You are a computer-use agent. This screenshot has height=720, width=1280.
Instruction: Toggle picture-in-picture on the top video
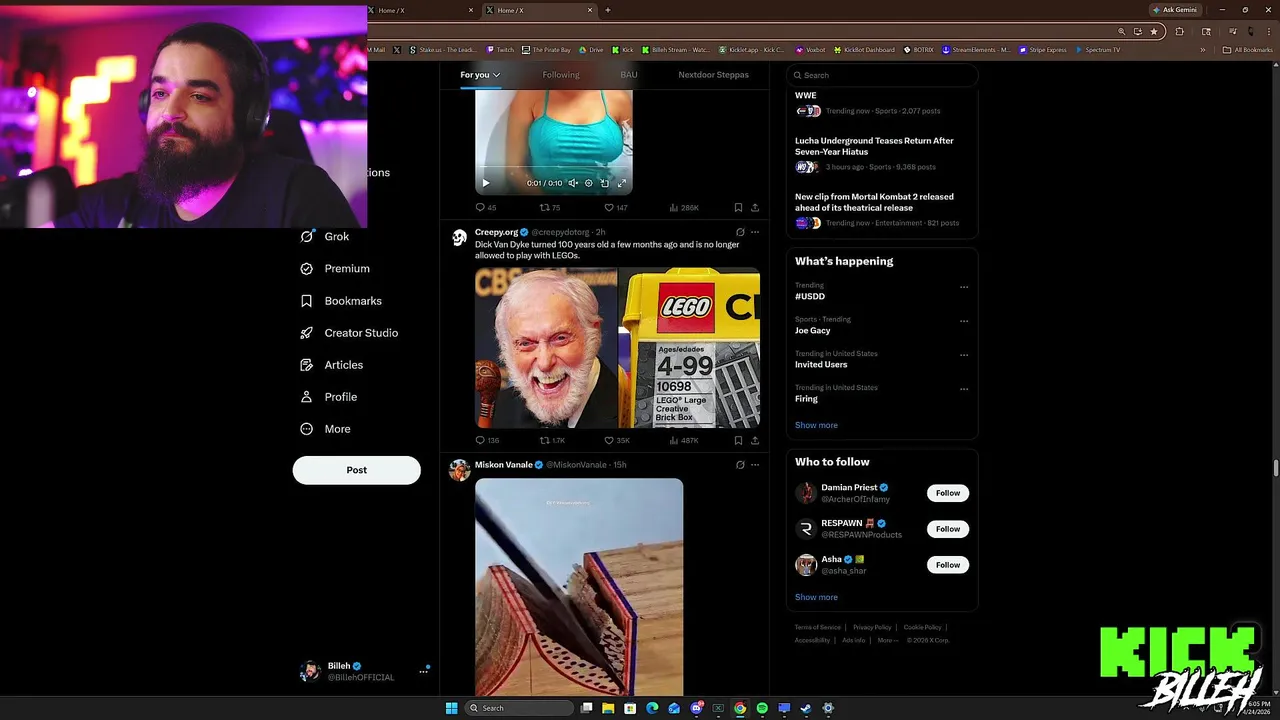[x=604, y=183]
